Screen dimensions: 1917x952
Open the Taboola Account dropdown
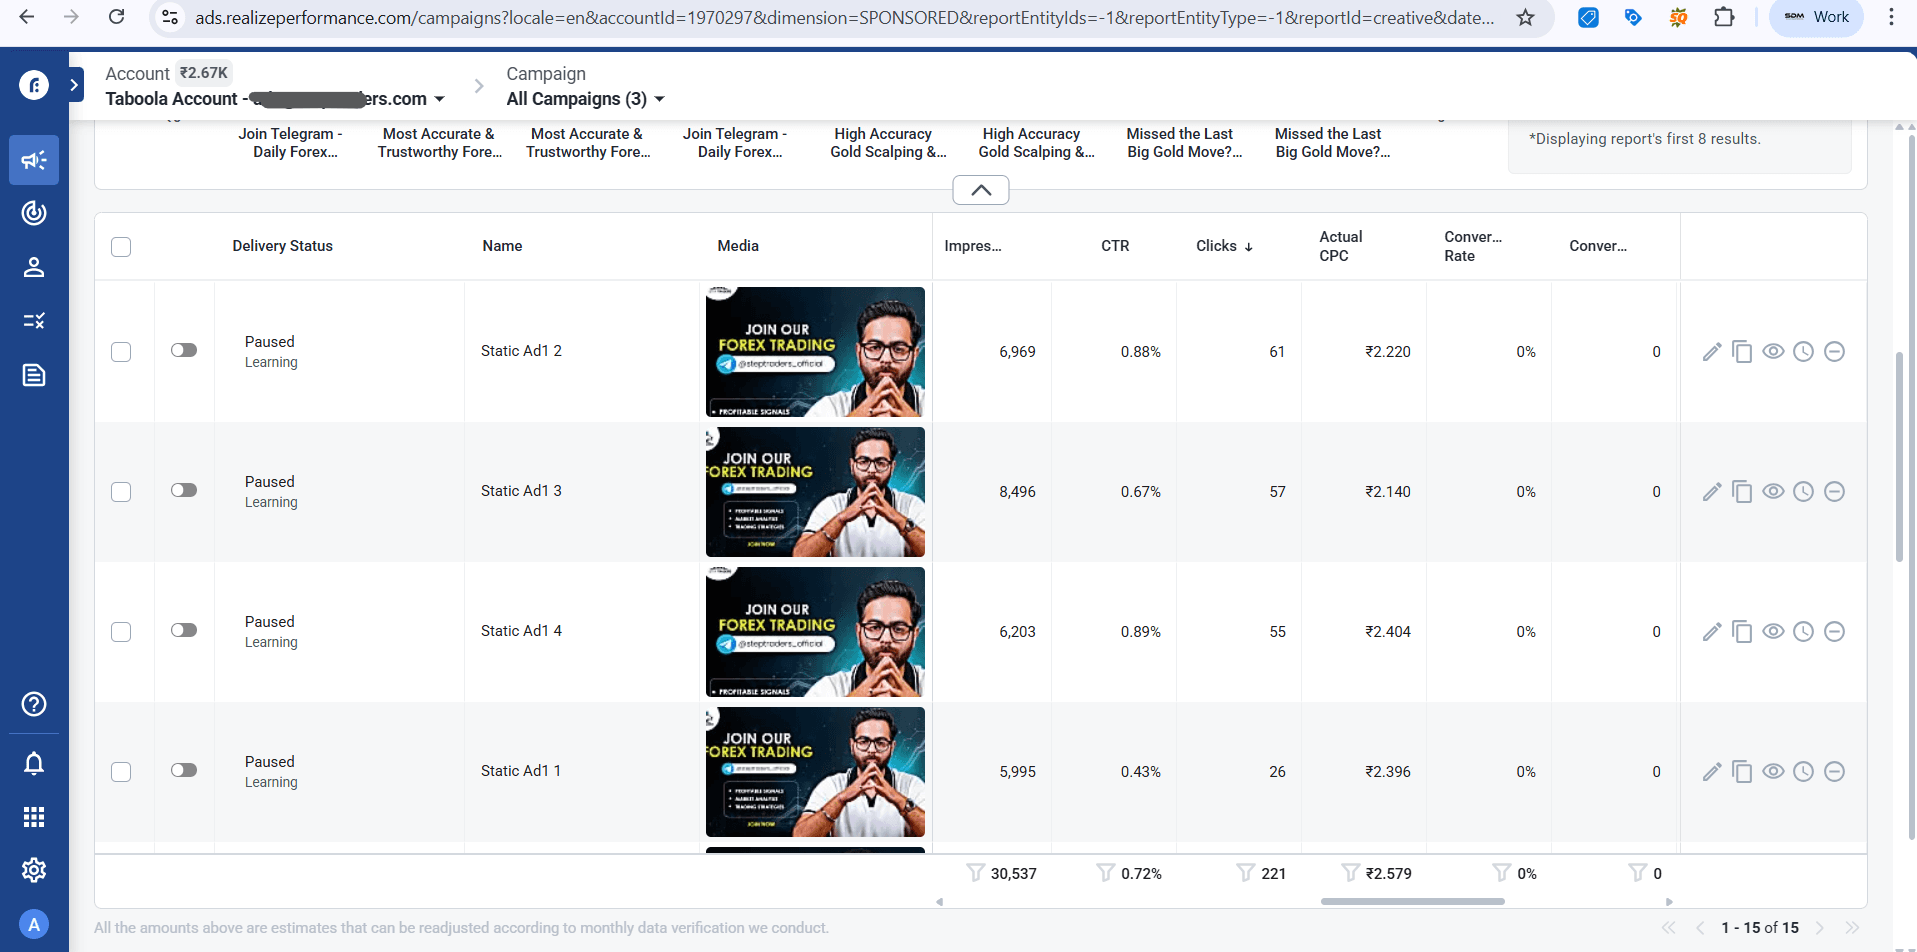click(x=440, y=99)
